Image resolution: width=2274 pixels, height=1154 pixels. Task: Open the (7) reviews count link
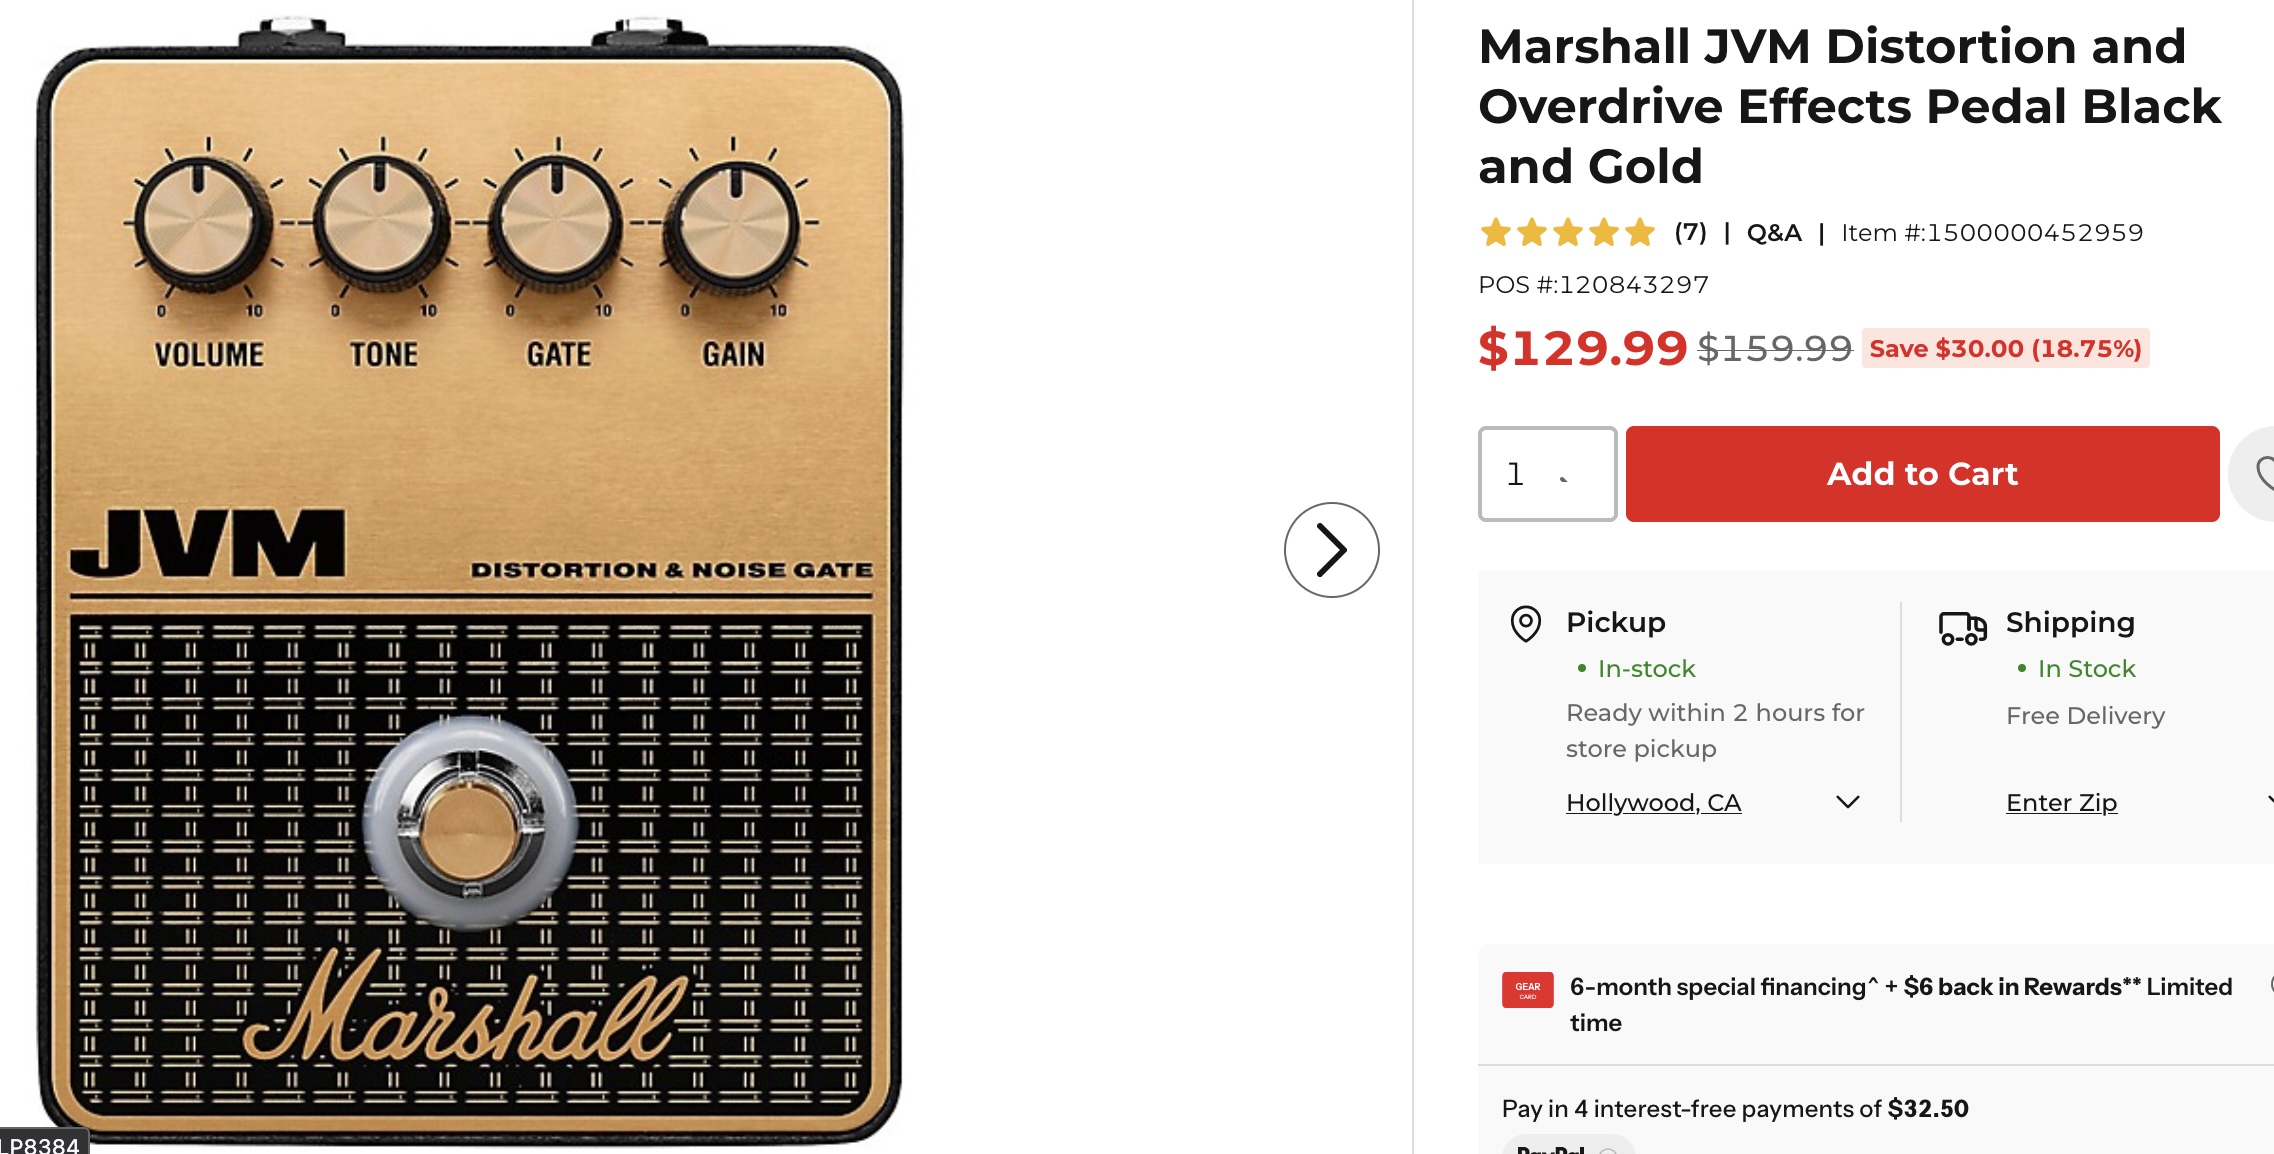tap(1690, 233)
